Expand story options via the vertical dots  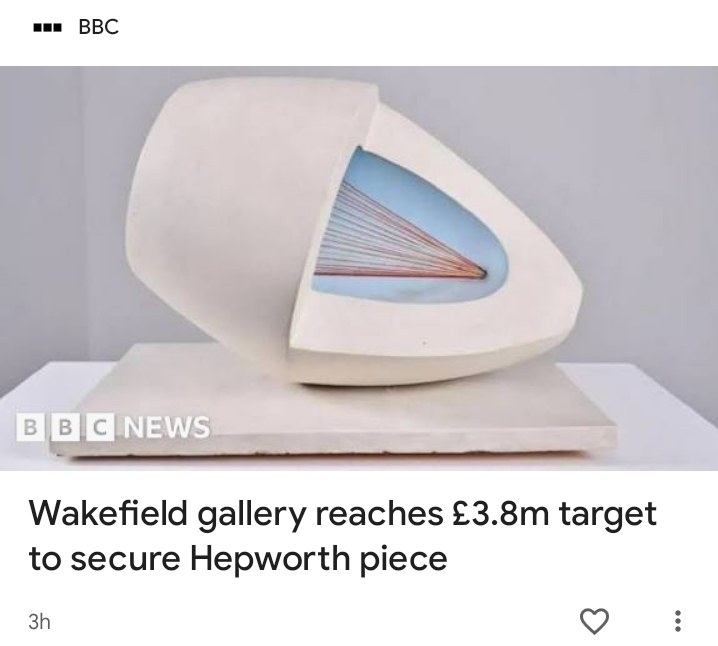coord(678,621)
